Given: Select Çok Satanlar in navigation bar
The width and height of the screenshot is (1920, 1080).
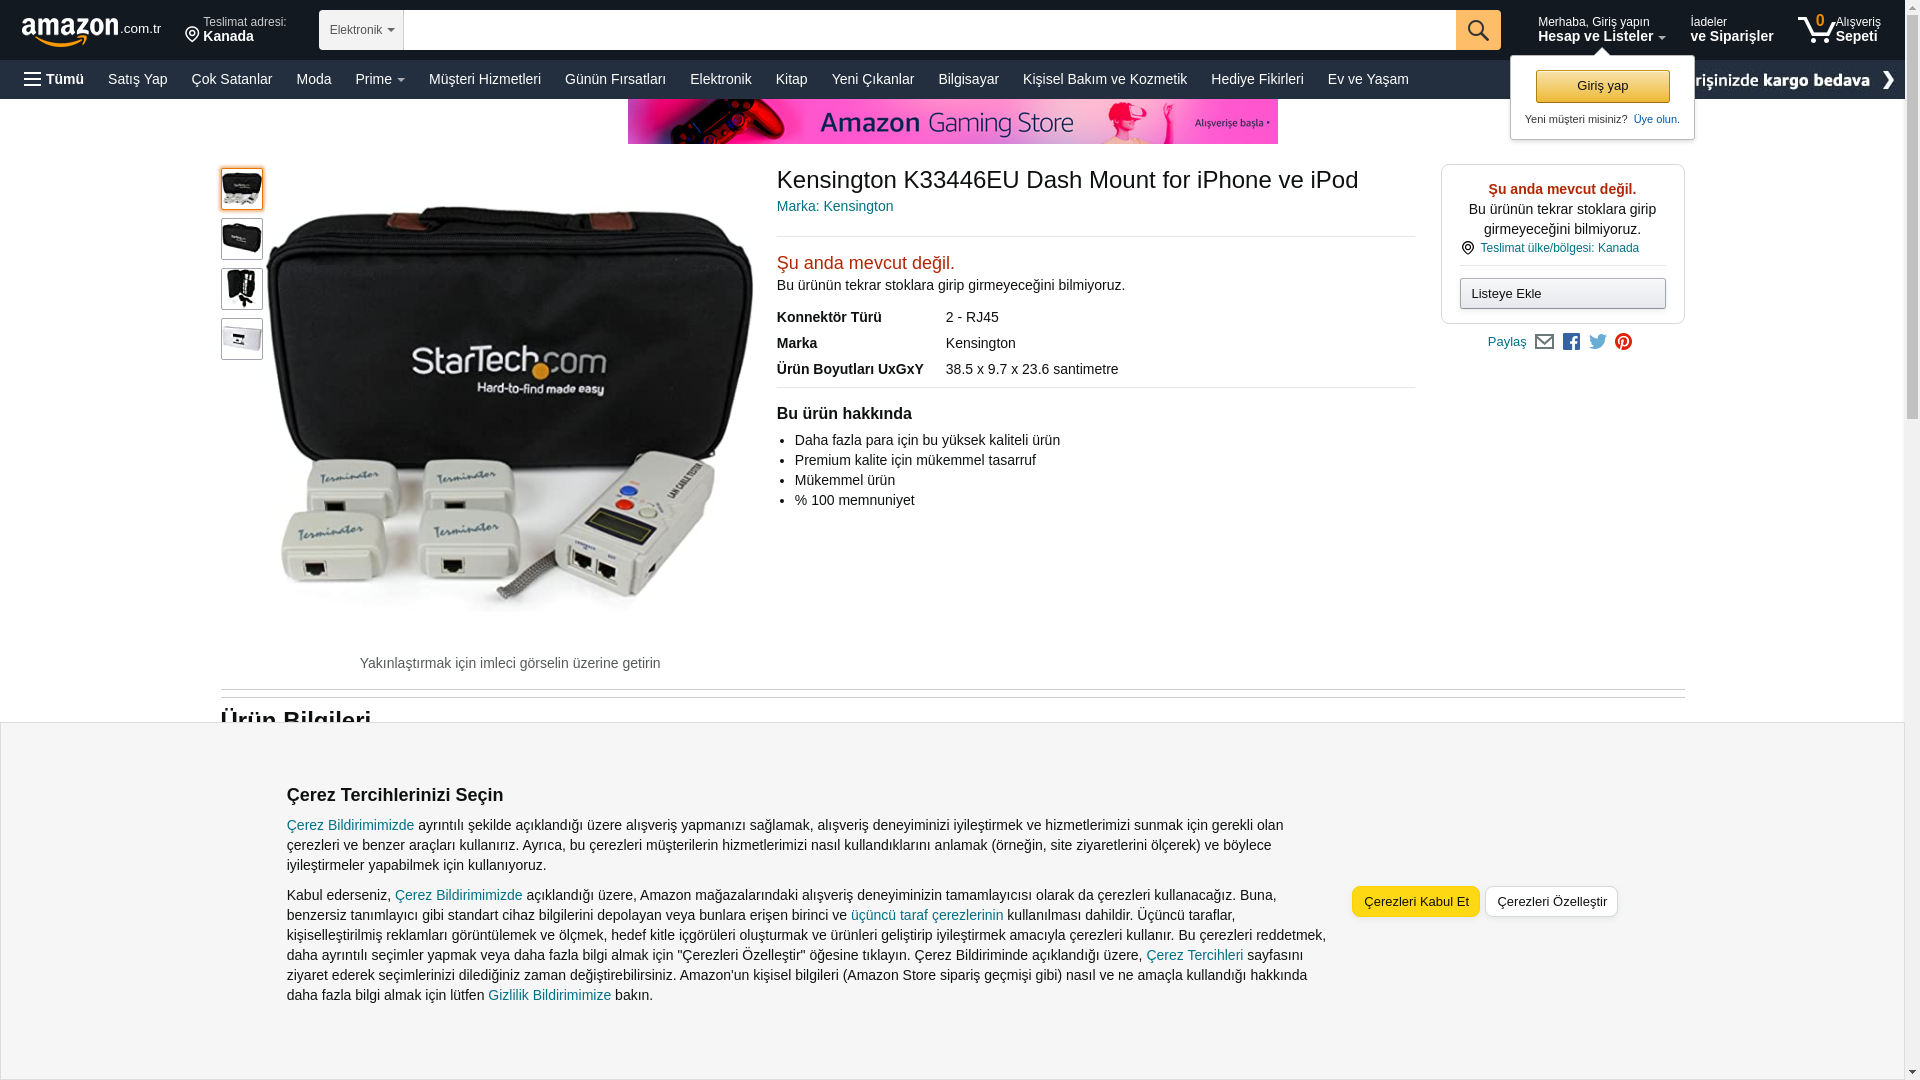Looking at the screenshot, I should pos(231,79).
